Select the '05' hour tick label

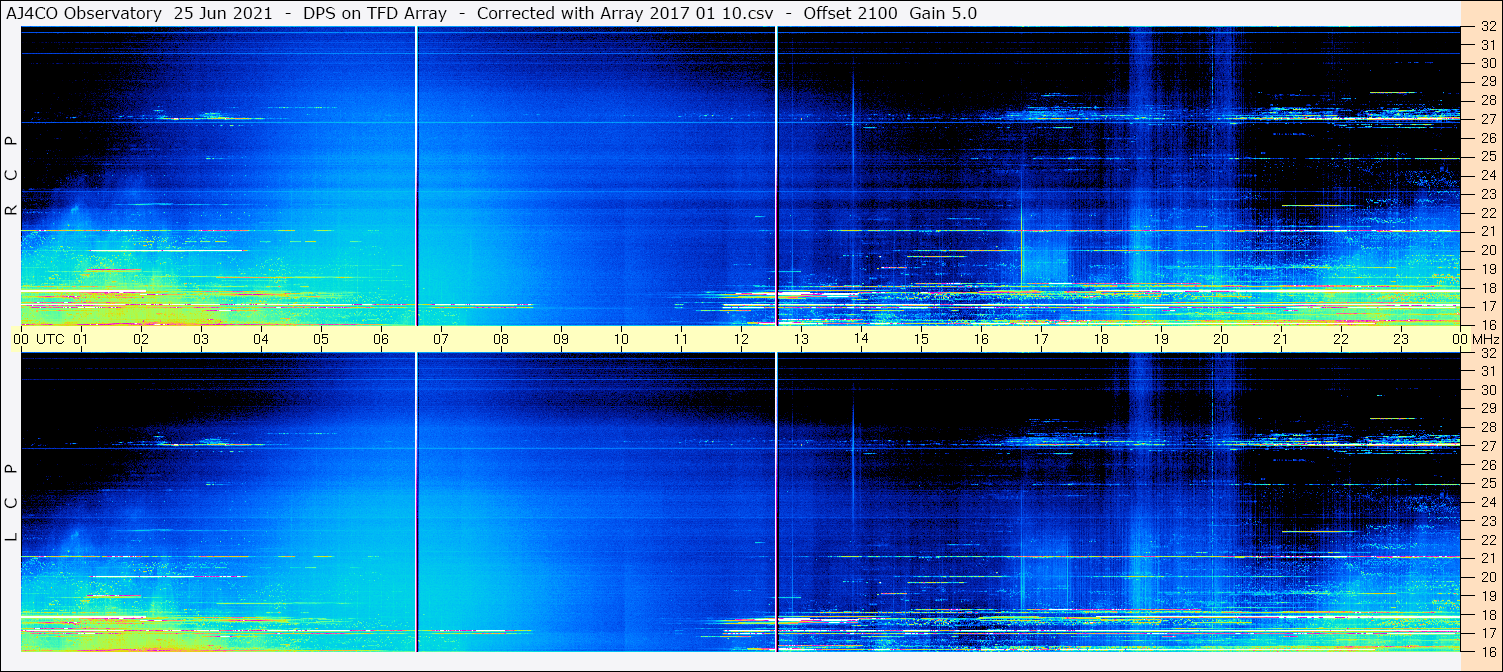(321, 339)
